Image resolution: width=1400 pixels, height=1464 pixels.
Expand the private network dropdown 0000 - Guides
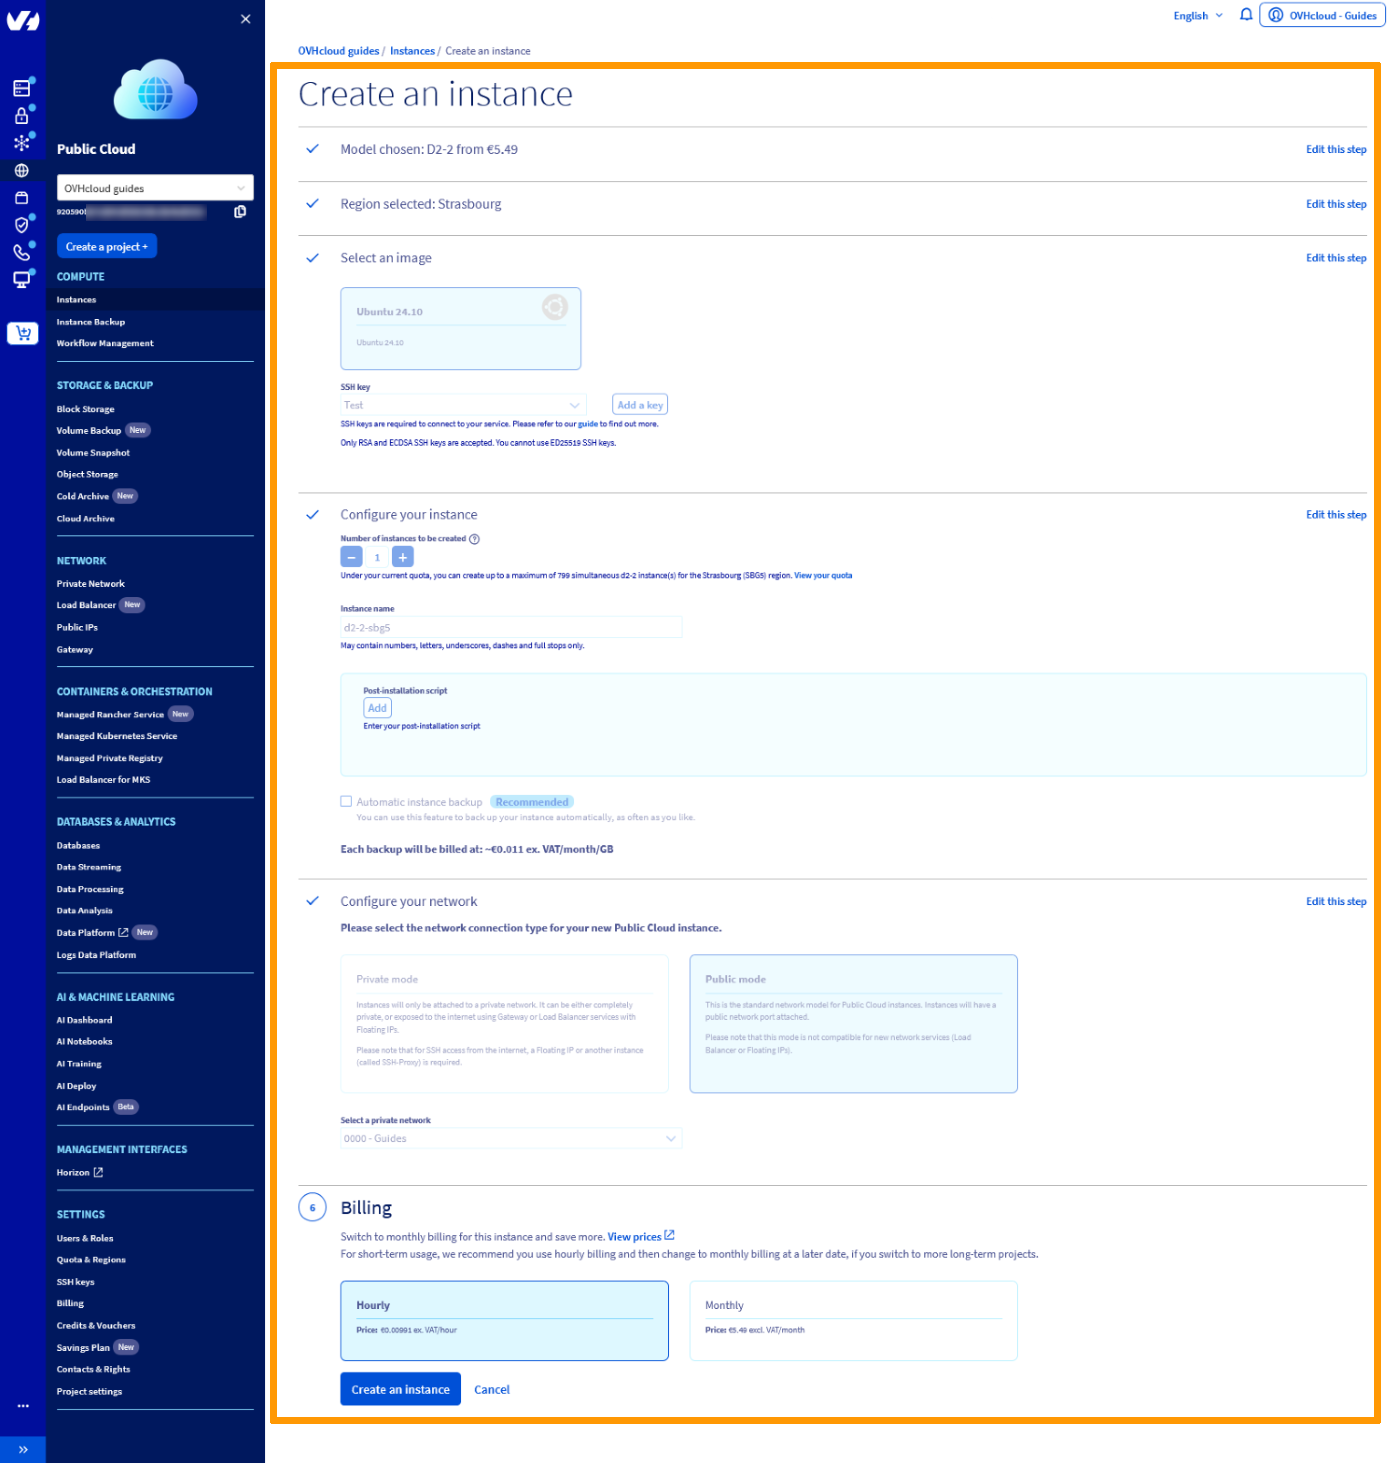(510, 1138)
